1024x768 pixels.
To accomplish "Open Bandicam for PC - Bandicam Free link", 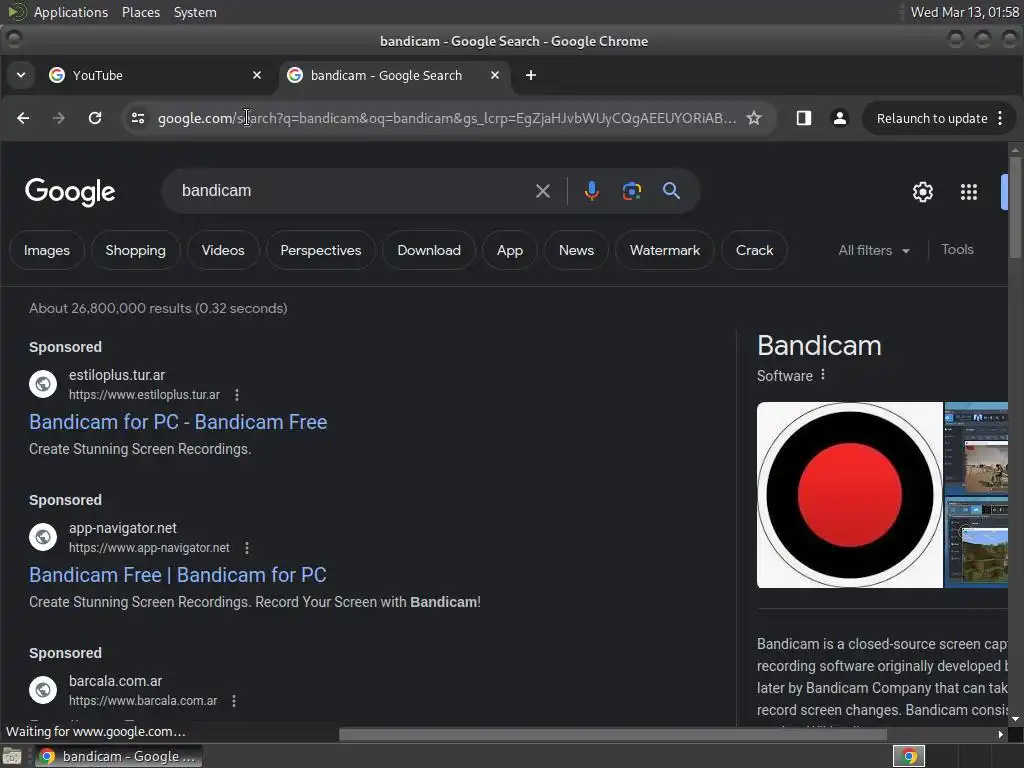I will [178, 422].
